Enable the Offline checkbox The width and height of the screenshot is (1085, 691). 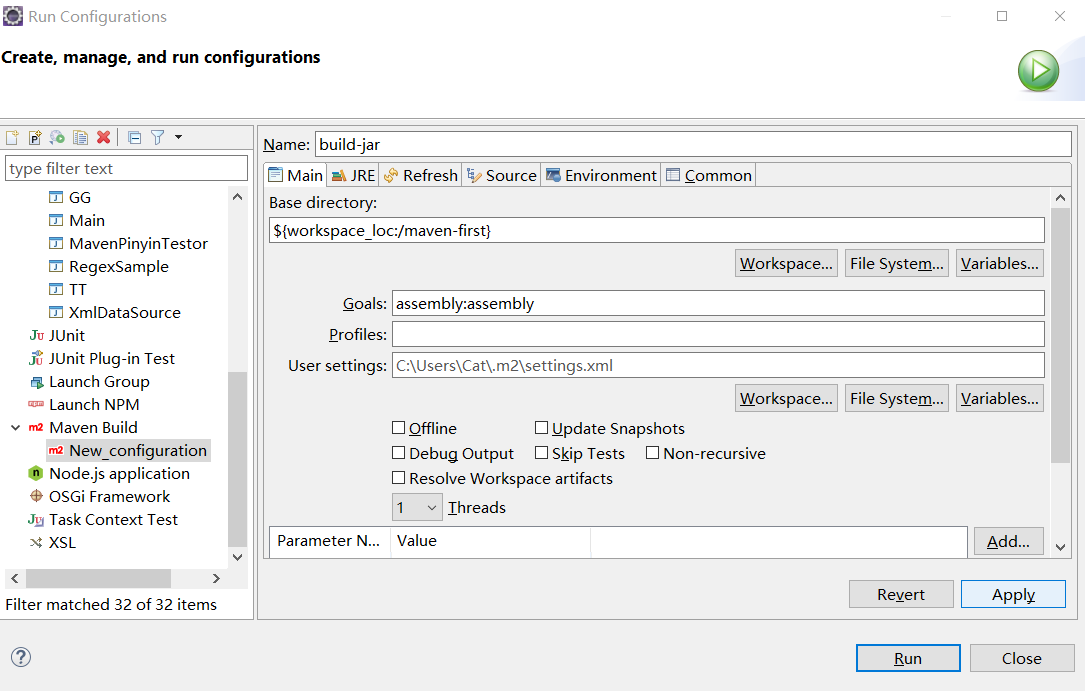coord(399,428)
